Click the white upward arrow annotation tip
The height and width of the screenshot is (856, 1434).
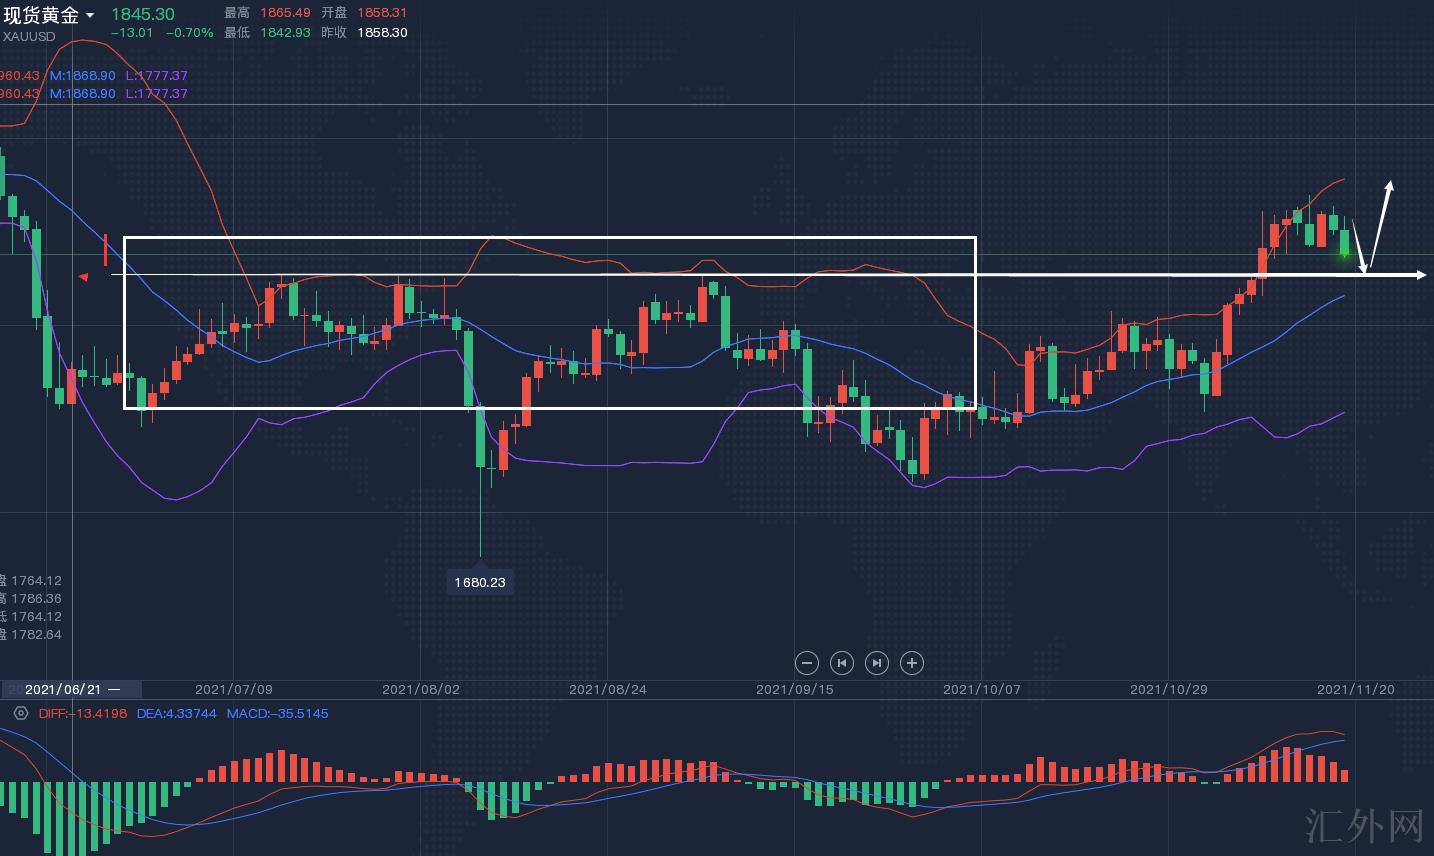(1389, 185)
